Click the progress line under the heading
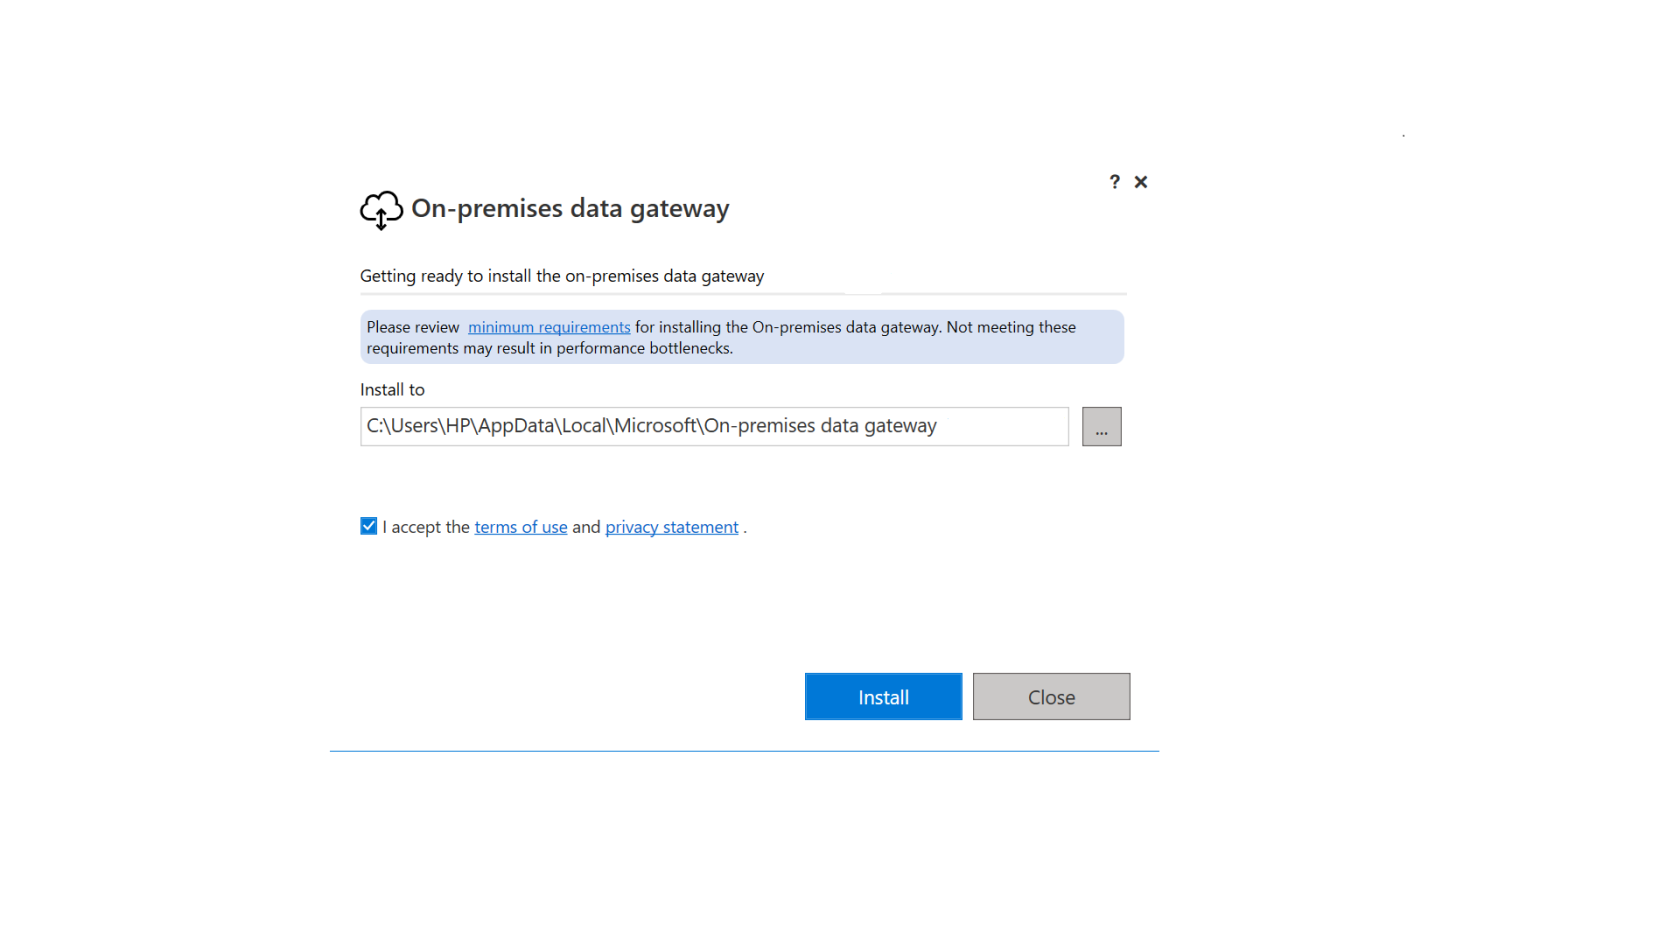Image resolution: width=1680 pixels, height=945 pixels. coord(743,294)
